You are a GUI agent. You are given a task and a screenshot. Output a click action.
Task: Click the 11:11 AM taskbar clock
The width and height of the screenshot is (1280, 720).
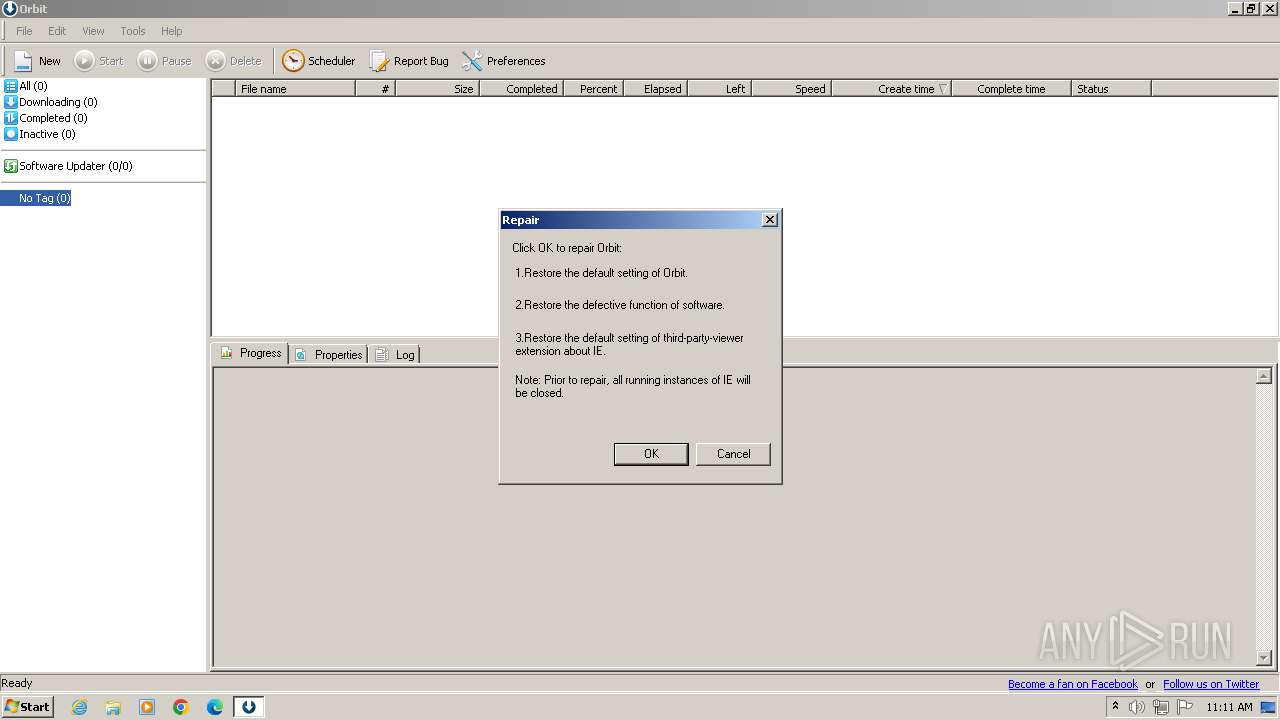click(x=1229, y=707)
